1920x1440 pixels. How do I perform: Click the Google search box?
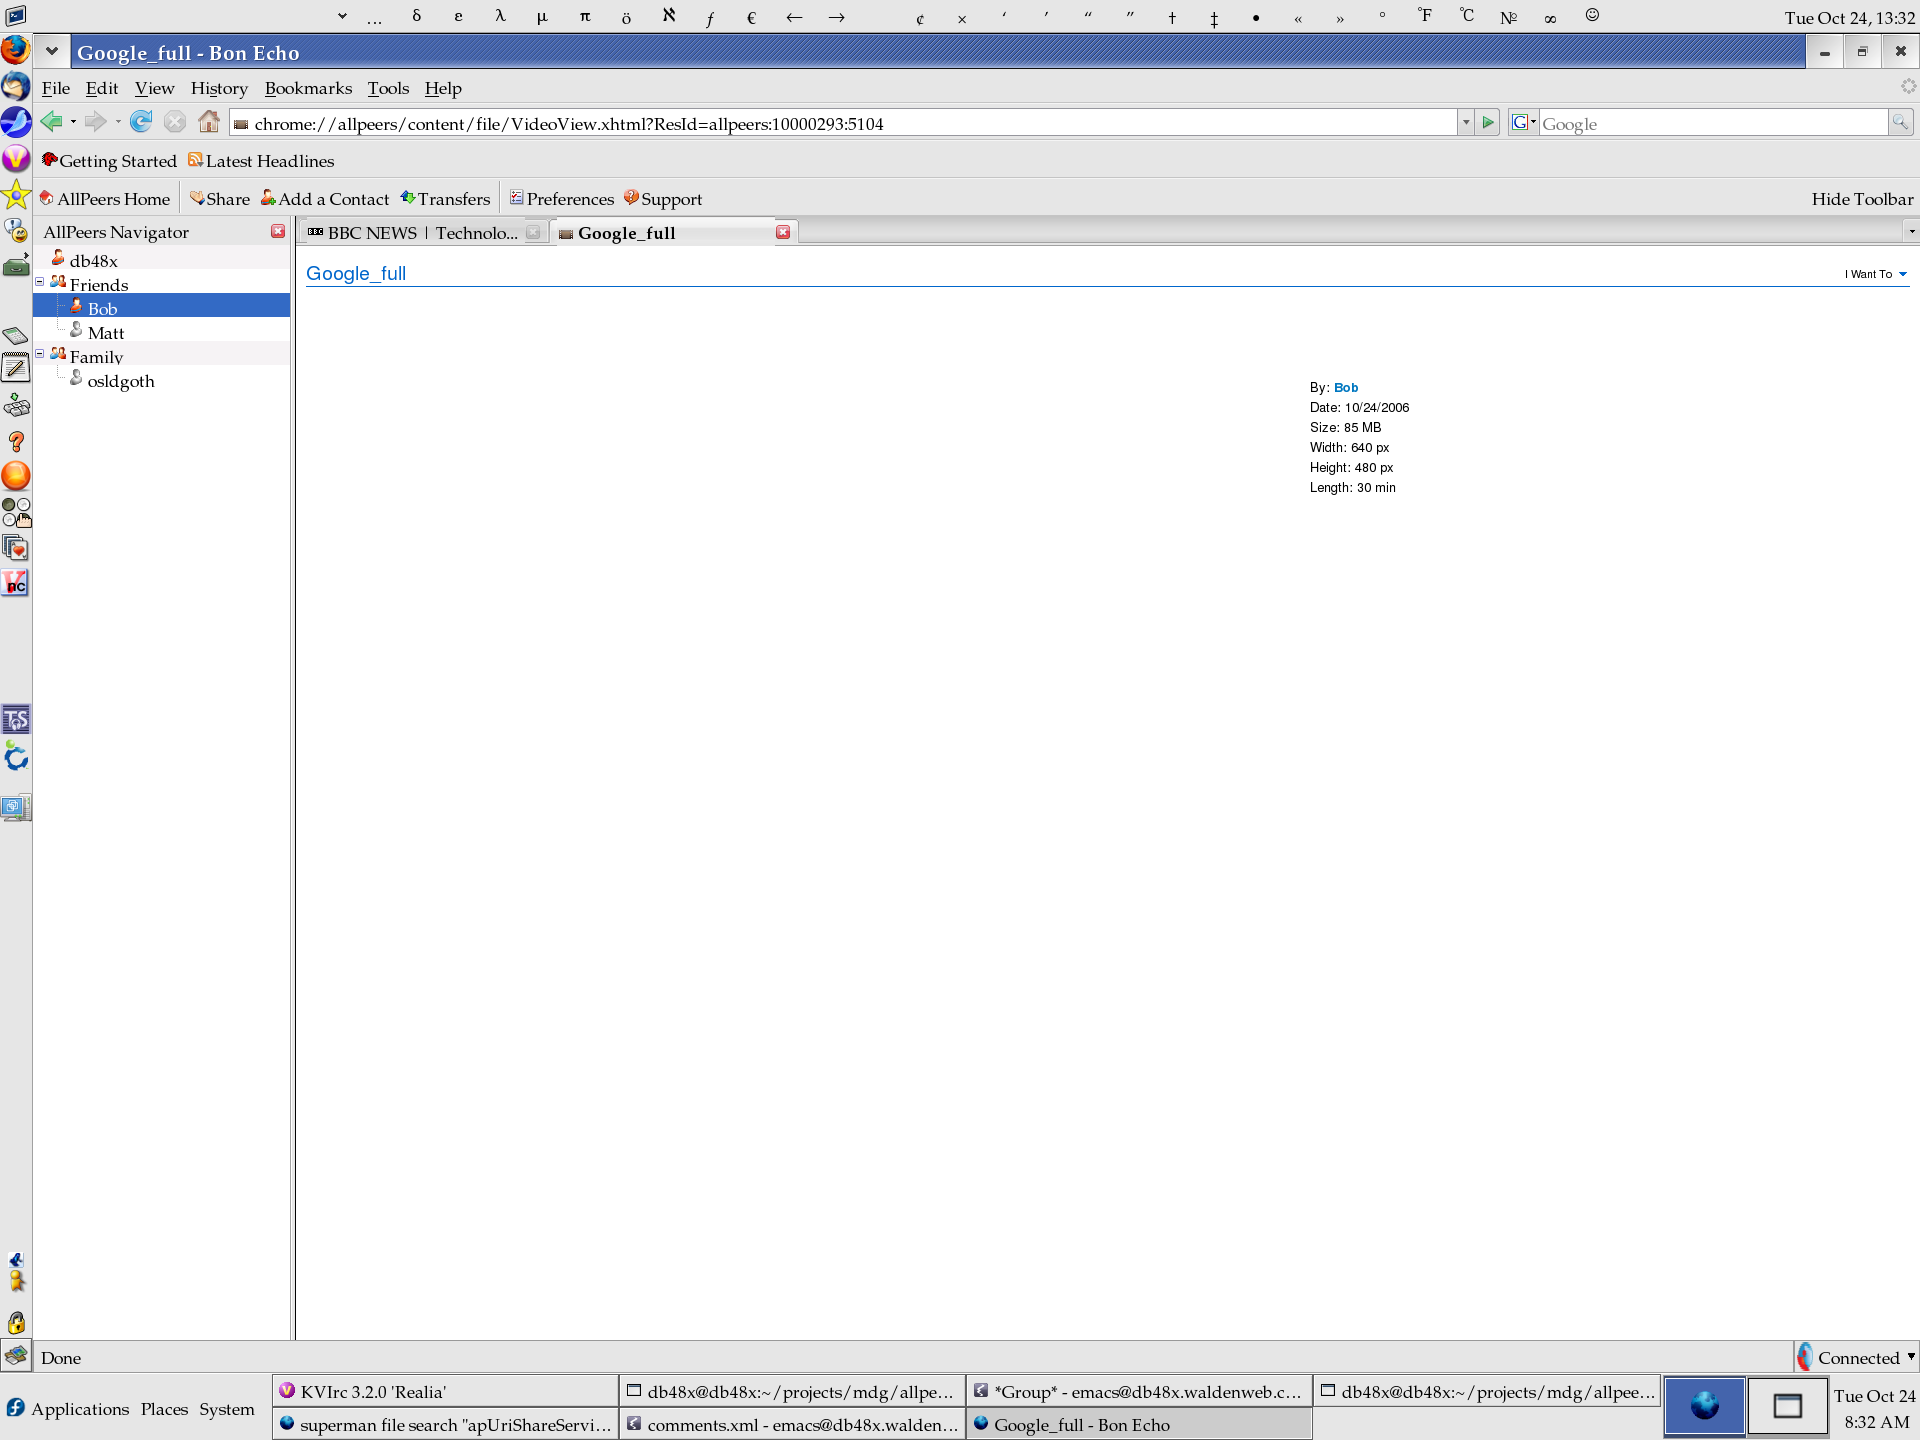[1712, 123]
